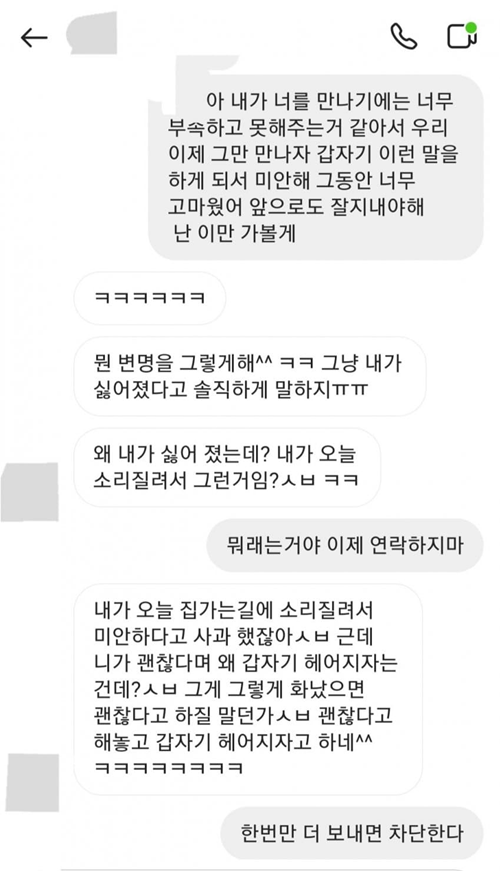Start a voice call via phone icon

point(403,37)
